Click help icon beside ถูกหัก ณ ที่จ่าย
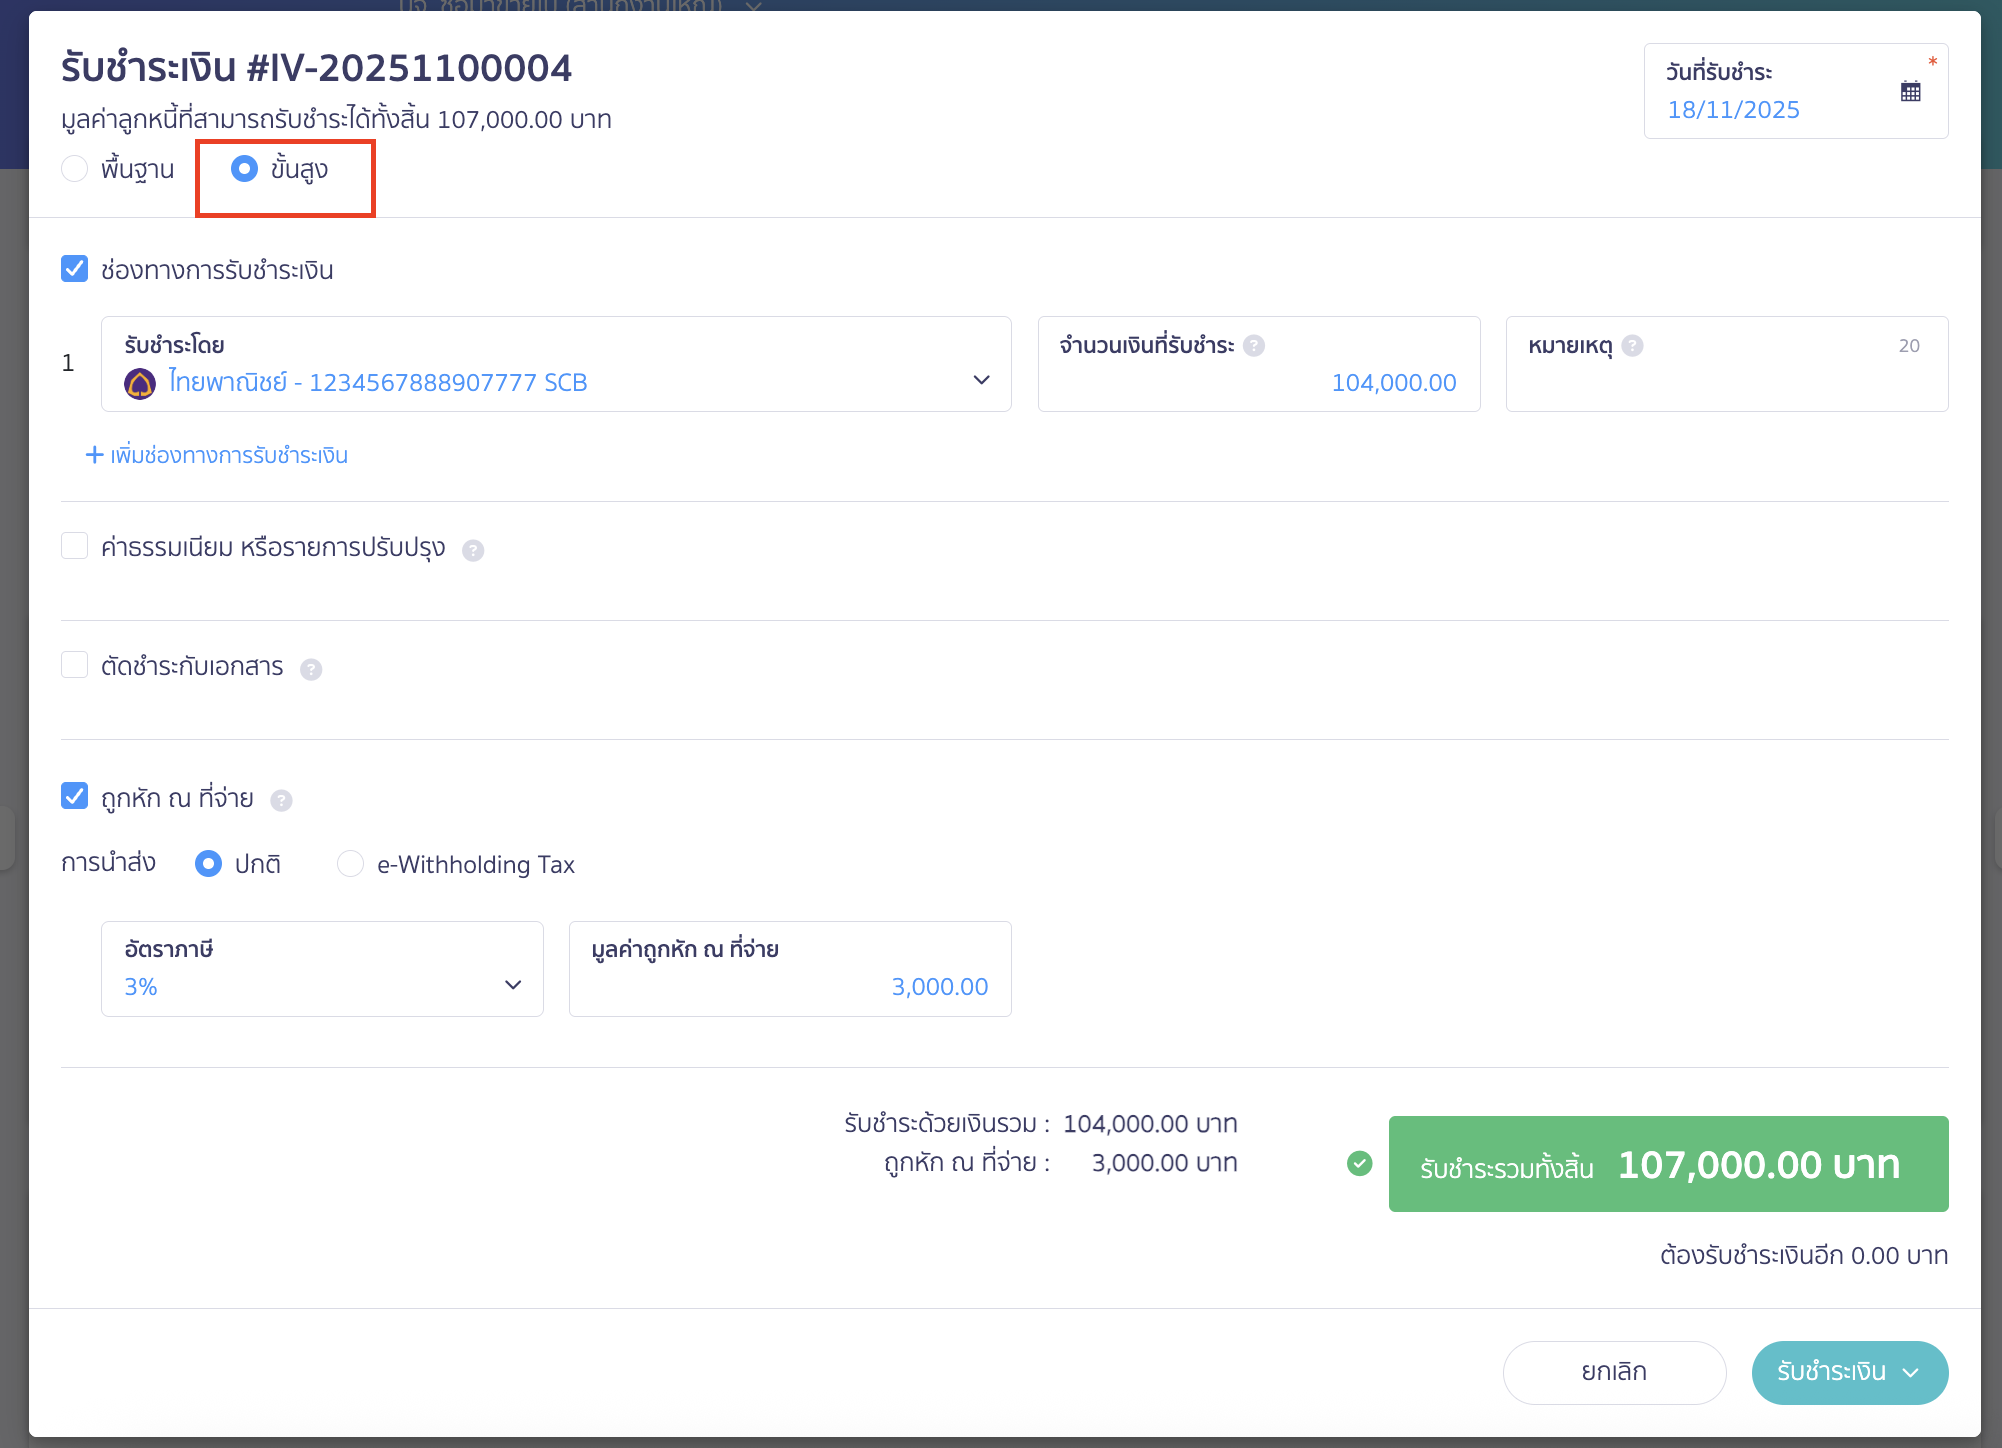 point(282,800)
